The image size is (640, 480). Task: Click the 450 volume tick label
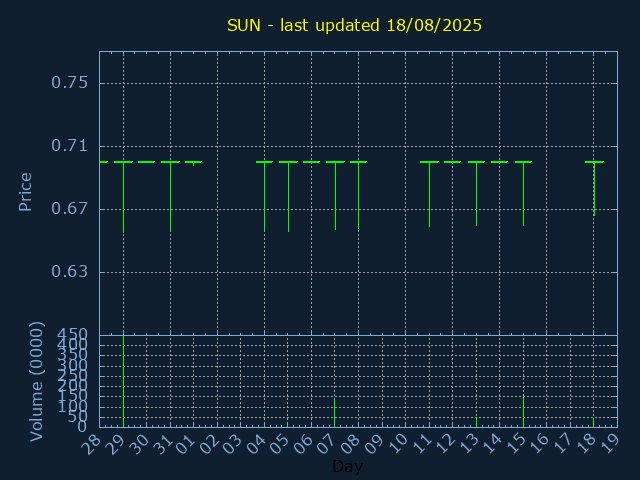72,335
